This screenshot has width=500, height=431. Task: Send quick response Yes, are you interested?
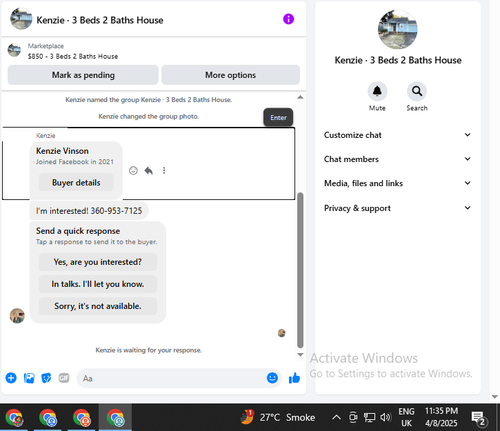pyautogui.click(x=98, y=262)
